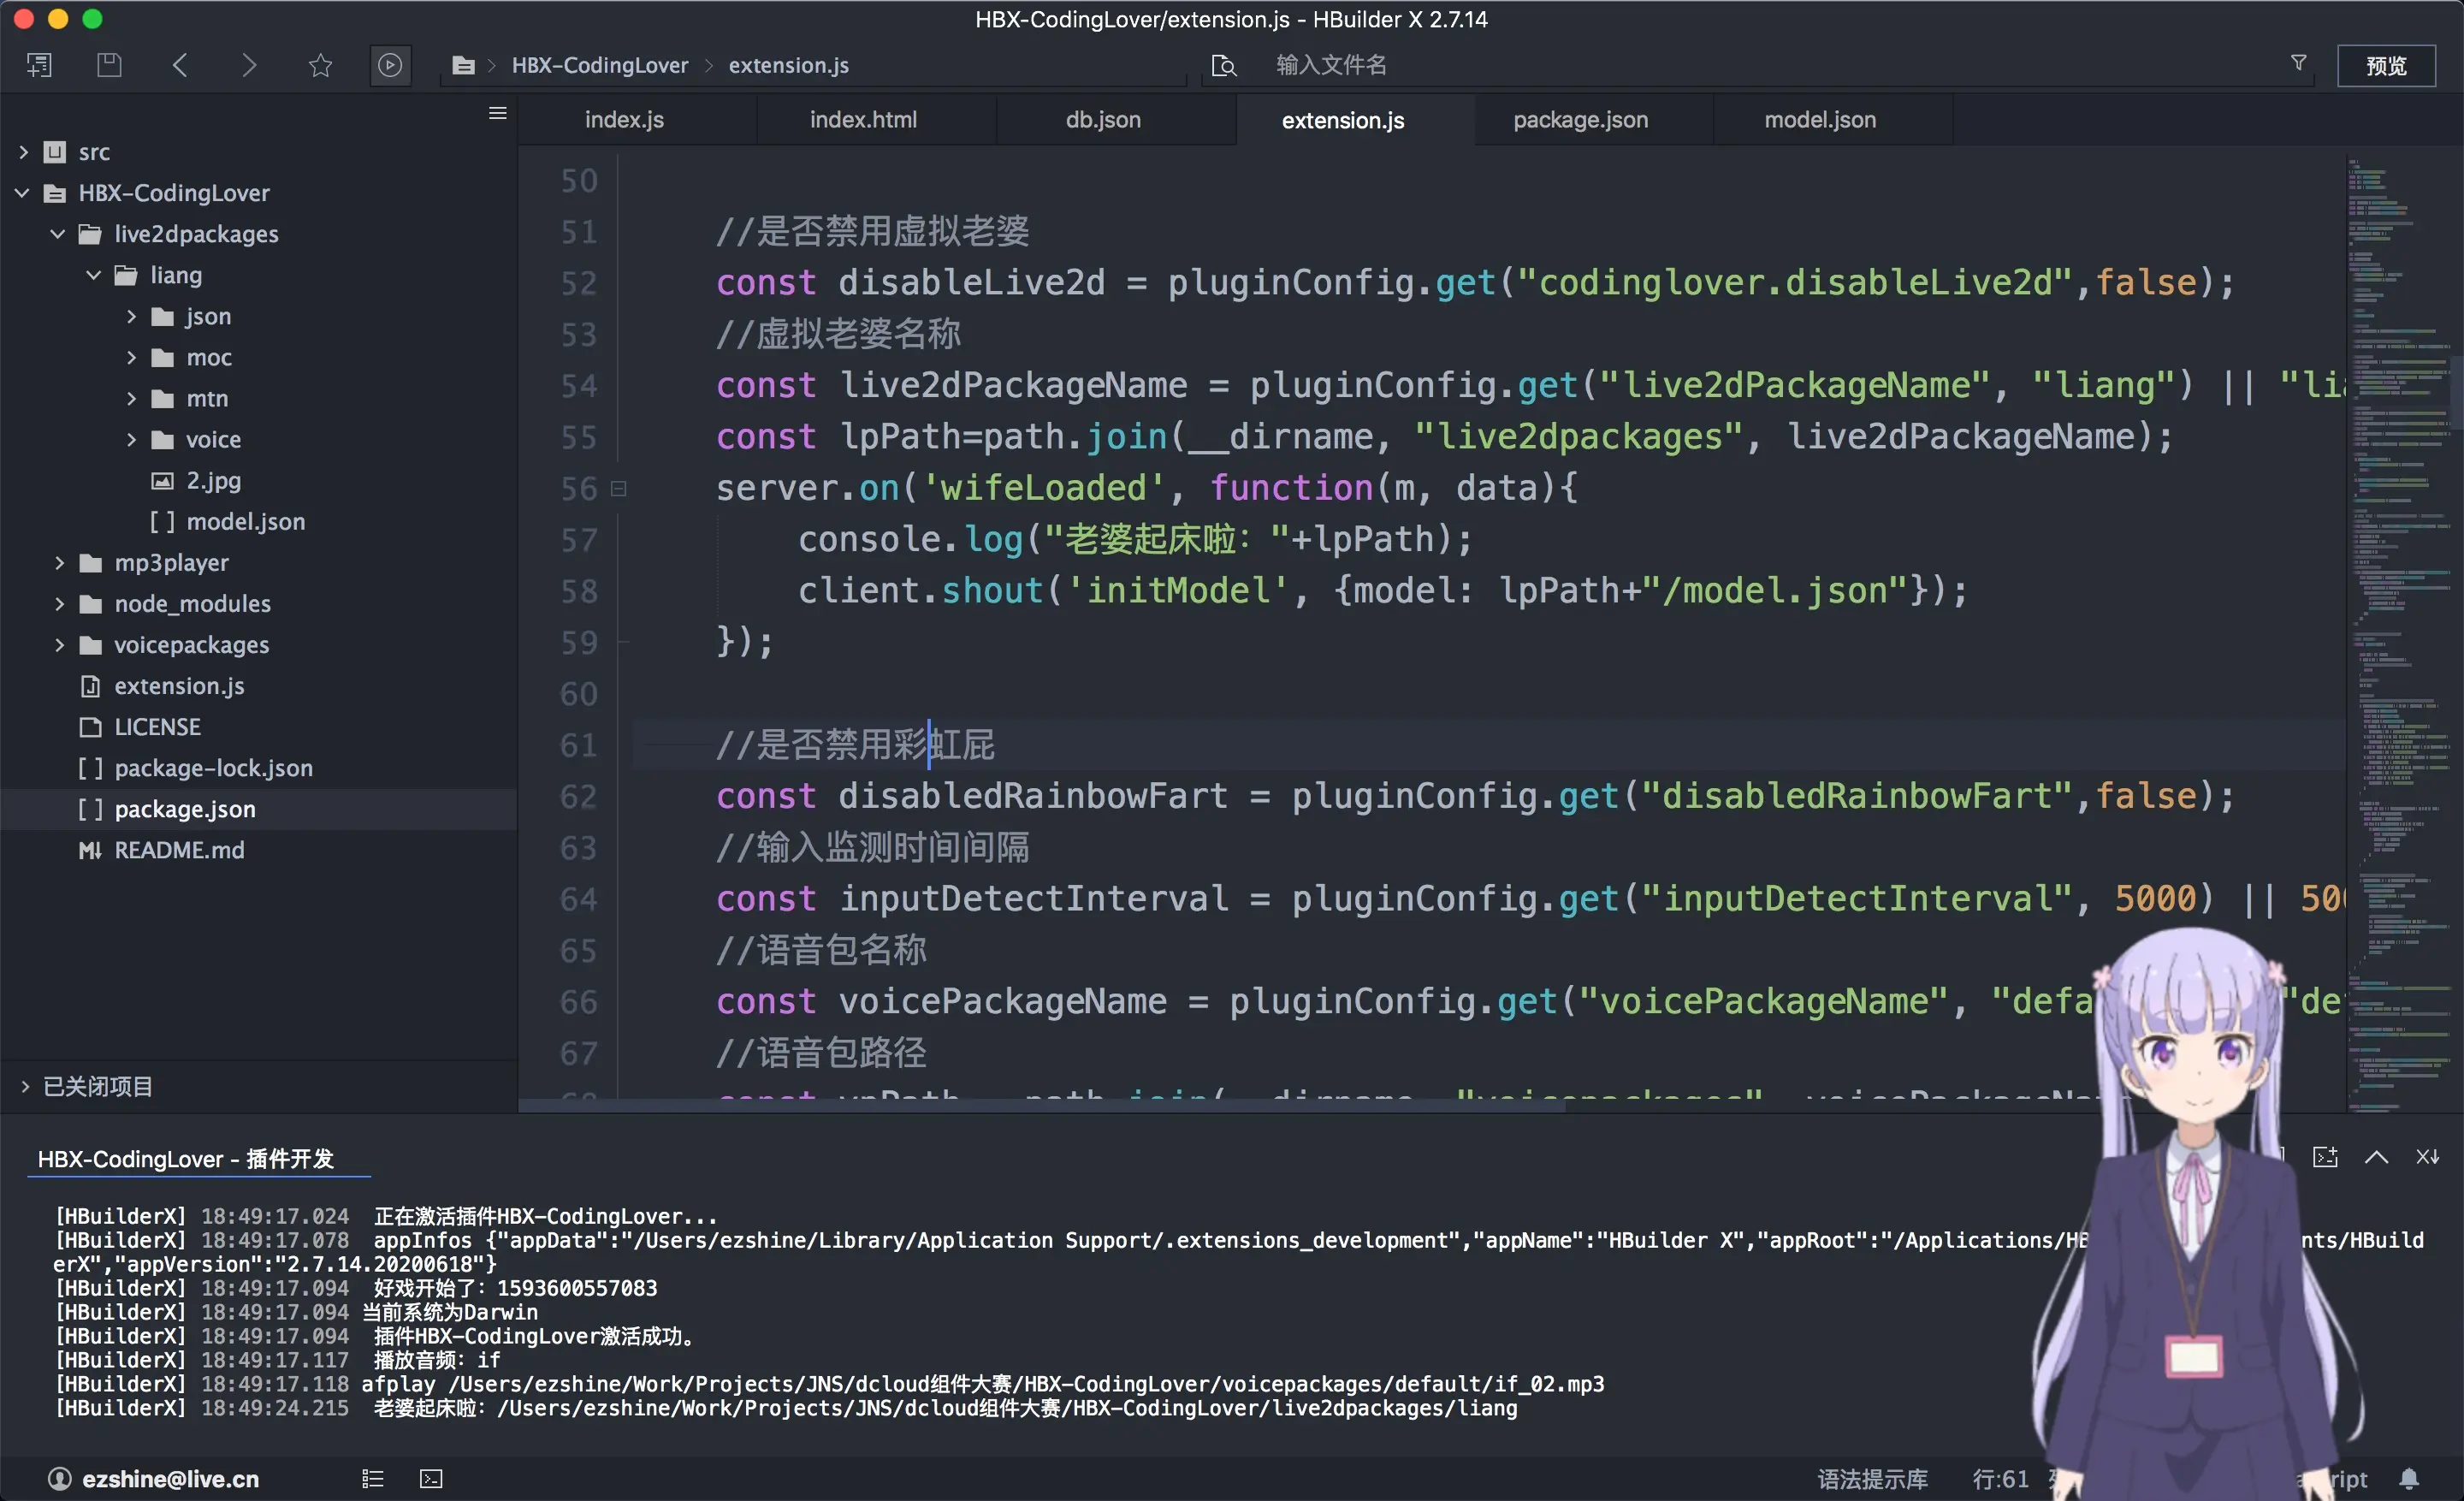Image resolution: width=2464 pixels, height=1501 pixels.
Task: Toggle the fold marker on line 56
Action: pyautogui.click(x=619, y=489)
